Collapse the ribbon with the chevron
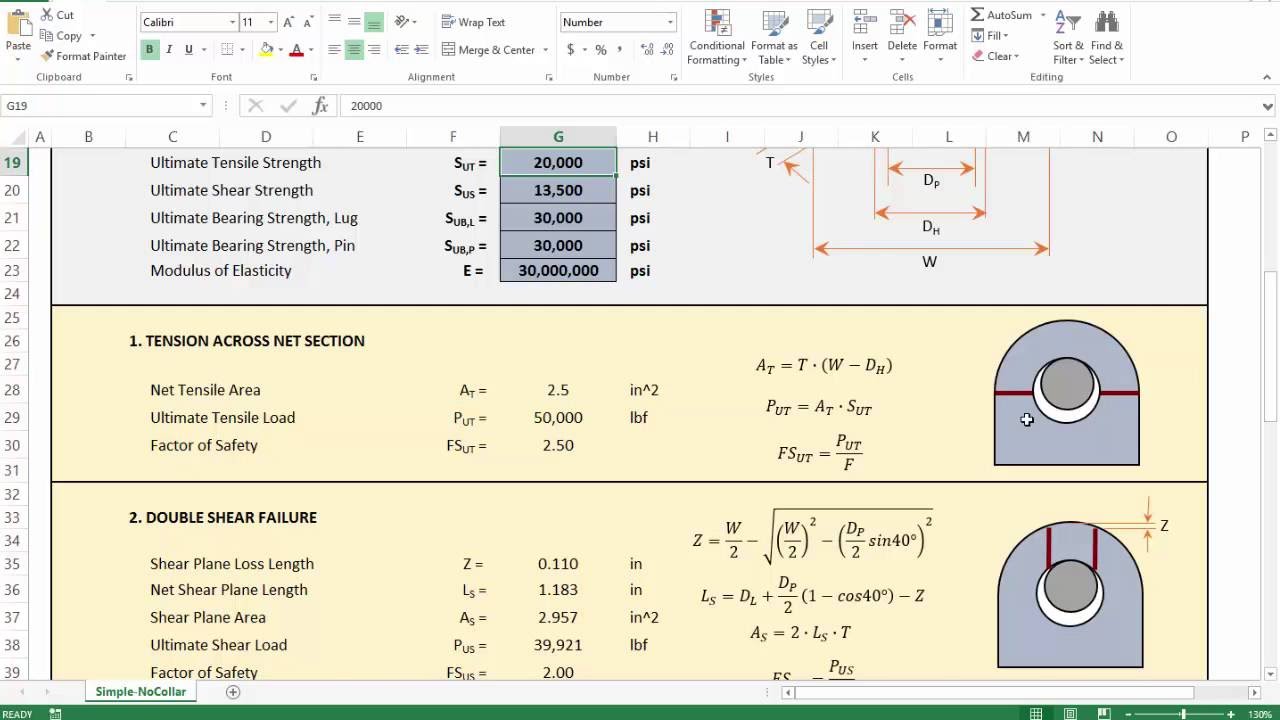The height and width of the screenshot is (720, 1280). coord(1266,77)
